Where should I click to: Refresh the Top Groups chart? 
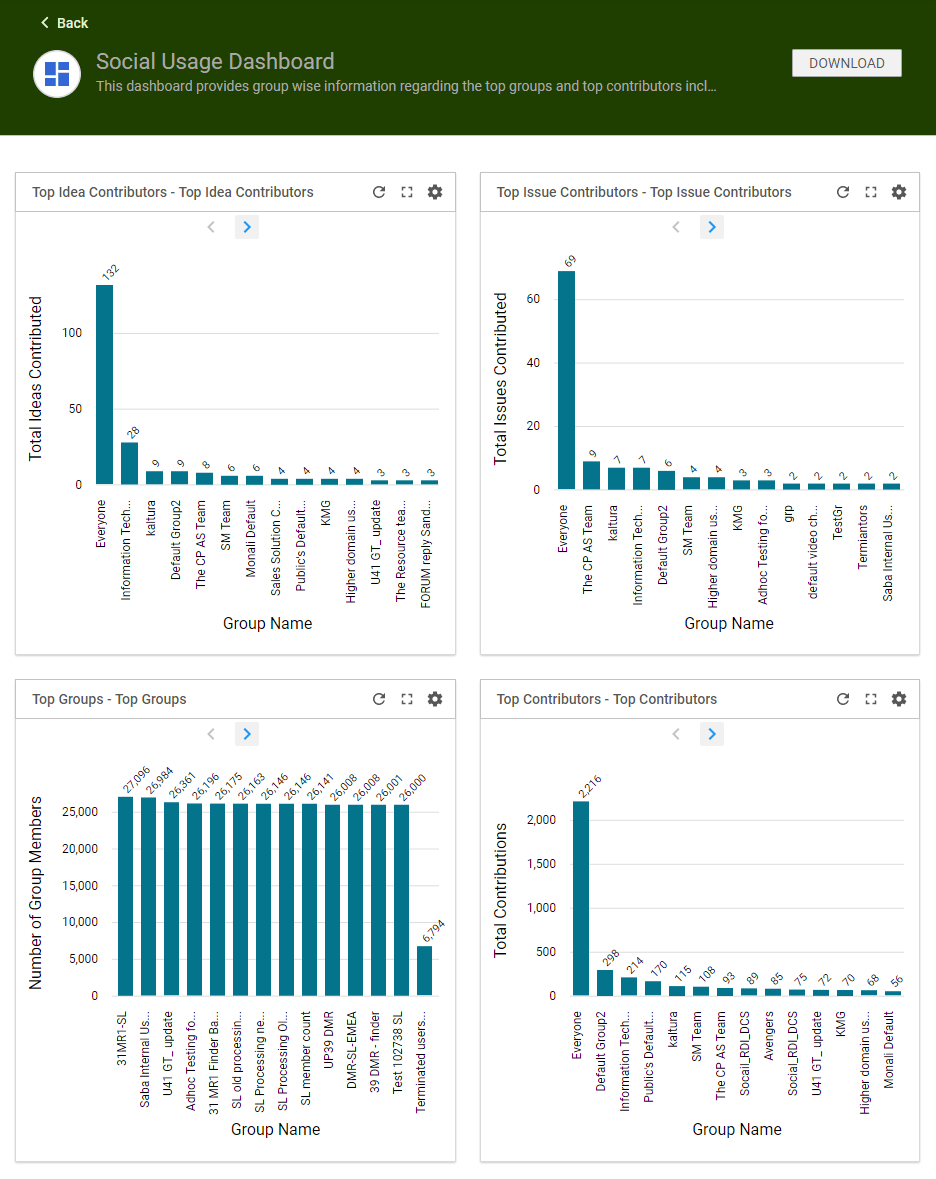pos(379,699)
